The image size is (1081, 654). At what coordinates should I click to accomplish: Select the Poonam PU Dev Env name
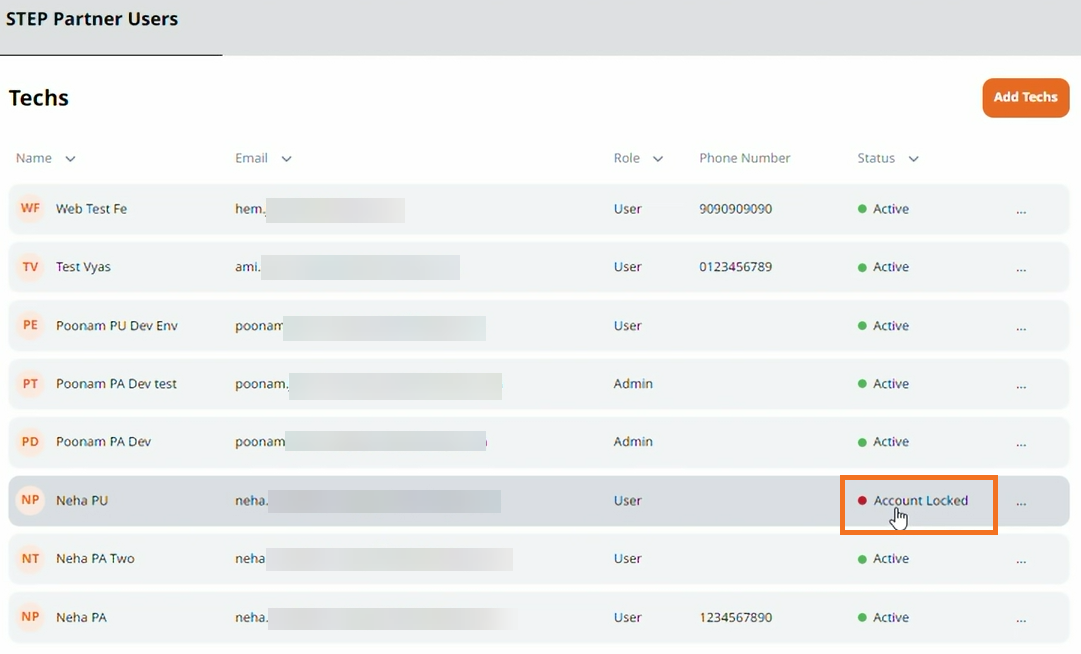click(117, 326)
